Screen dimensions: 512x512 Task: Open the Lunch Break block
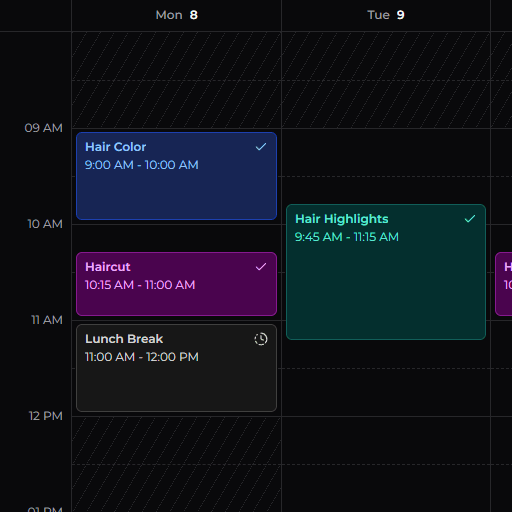176,368
